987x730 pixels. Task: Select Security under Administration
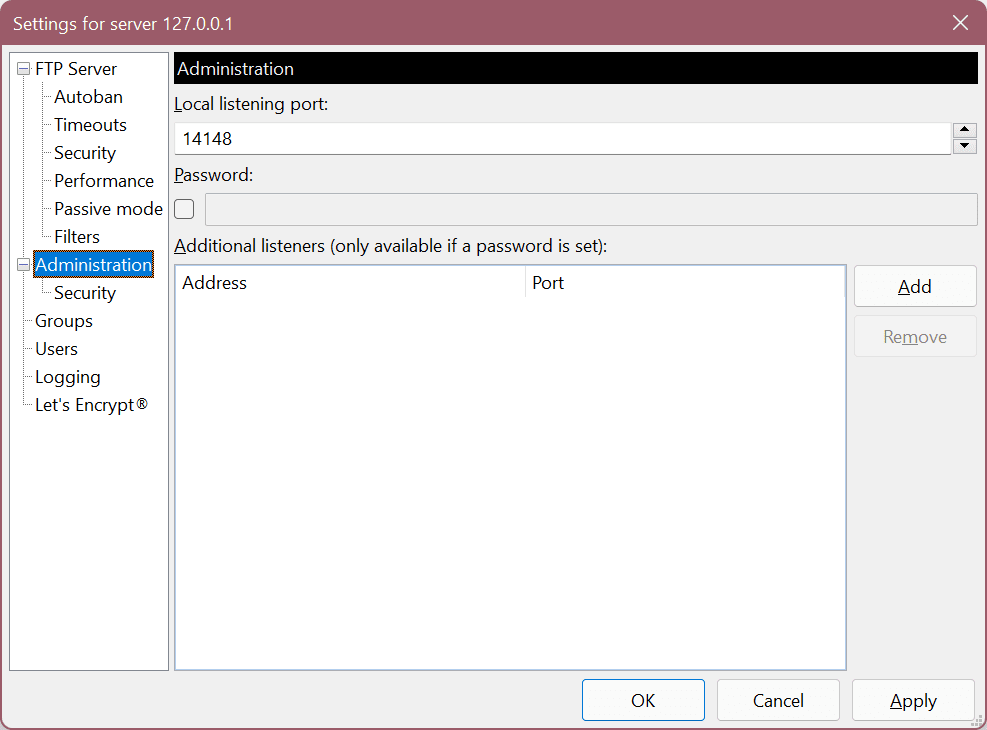[x=84, y=292]
